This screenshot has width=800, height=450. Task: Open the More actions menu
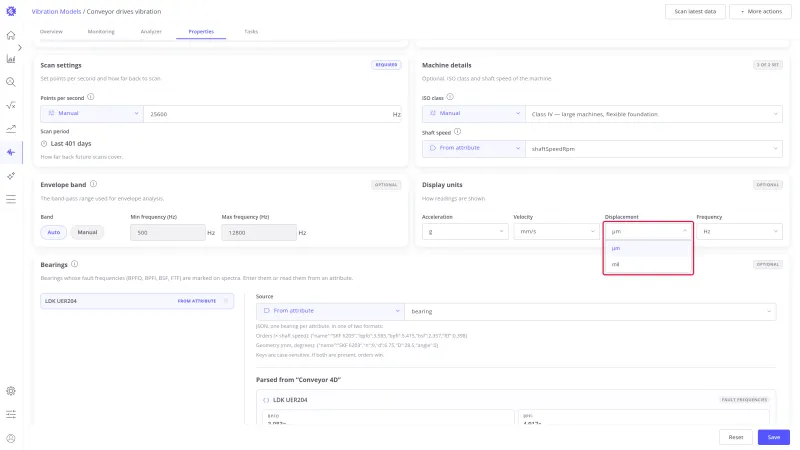(760, 11)
